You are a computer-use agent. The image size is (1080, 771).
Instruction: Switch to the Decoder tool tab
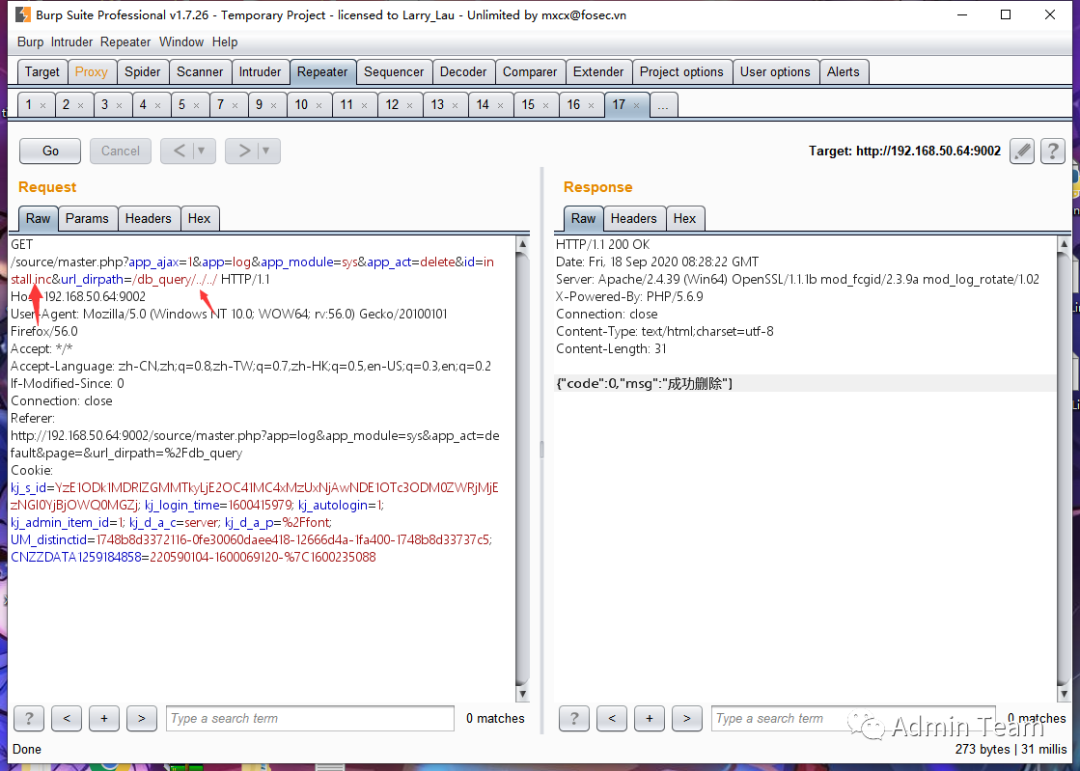click(x=463, y=72)
